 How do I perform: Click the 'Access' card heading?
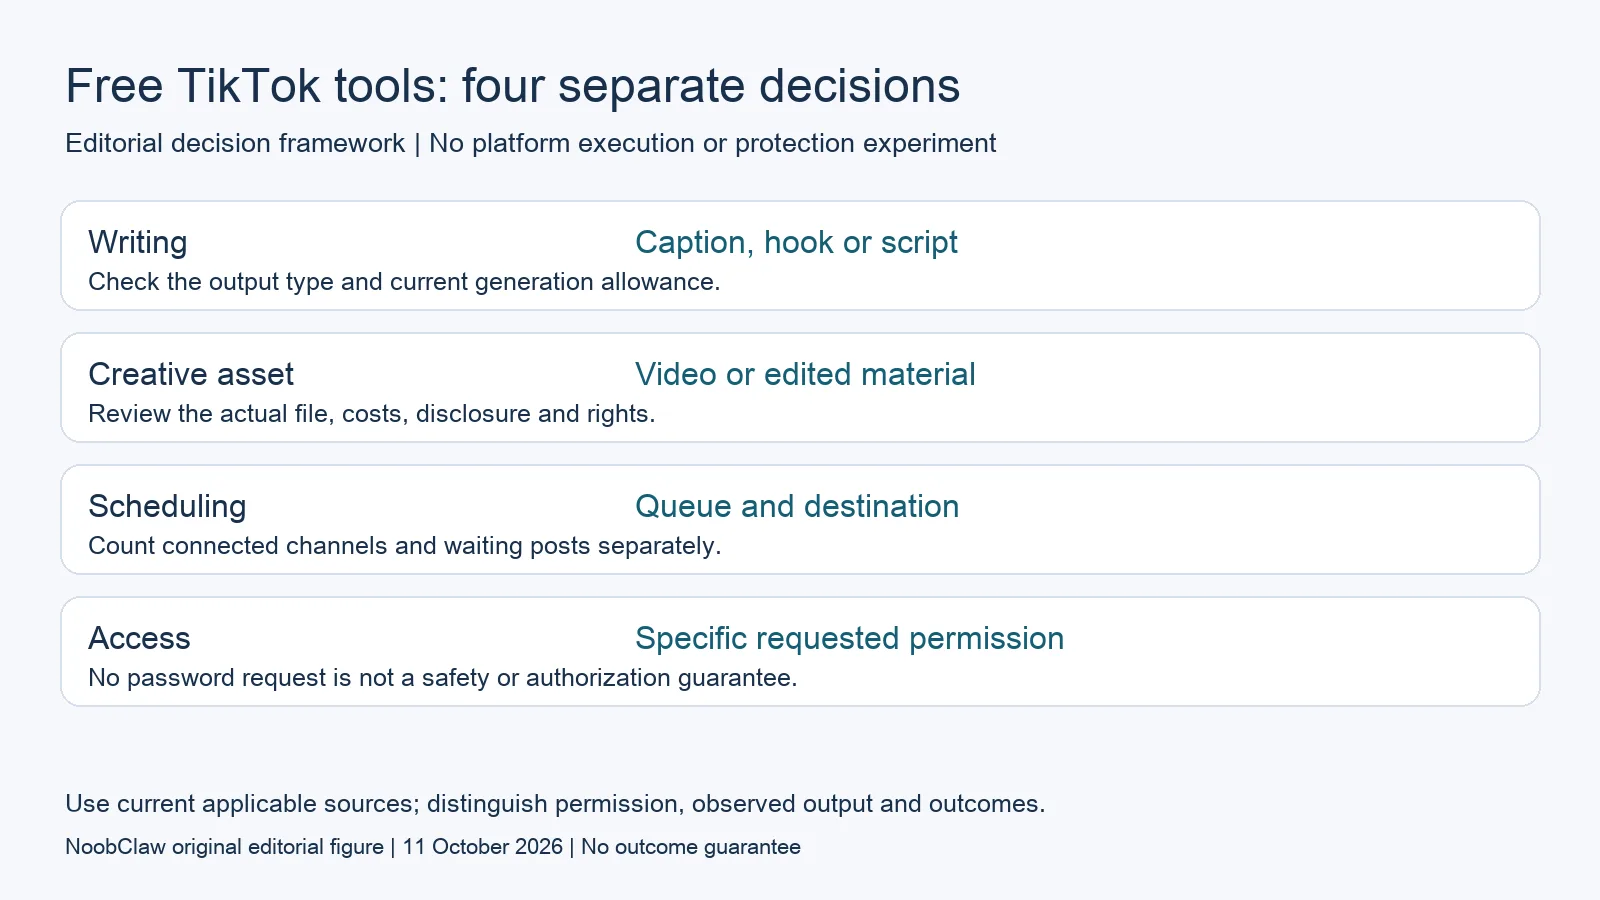[139, 638]
